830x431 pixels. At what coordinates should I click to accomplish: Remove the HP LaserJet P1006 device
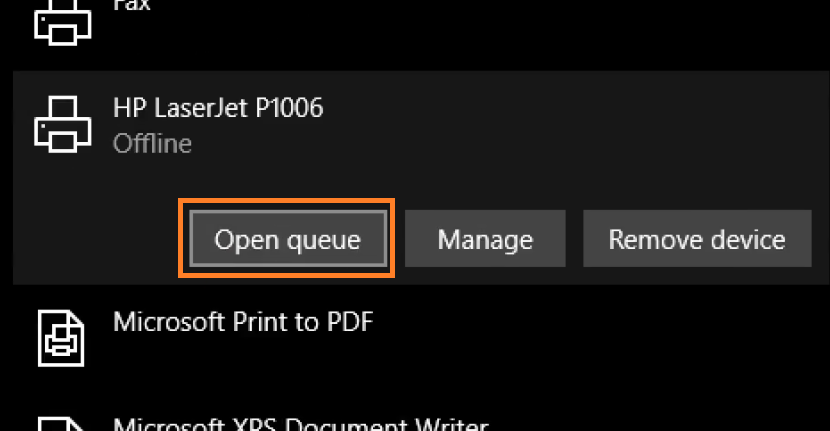(697, 240)
